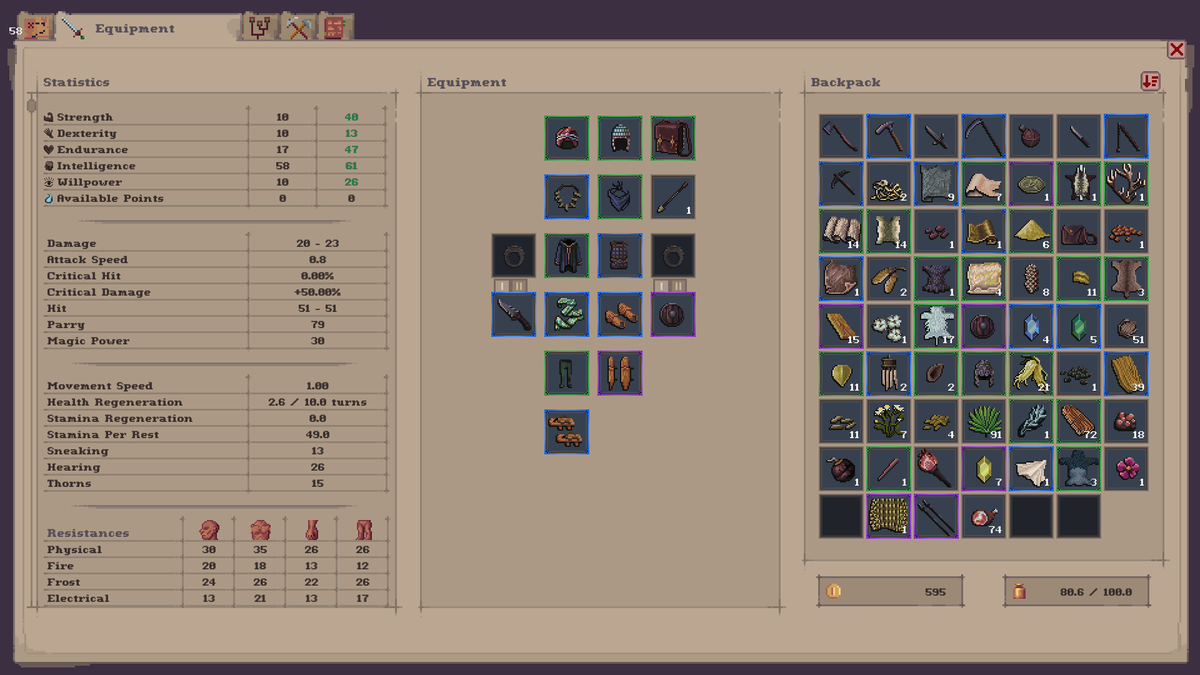1200x675 pixels.
Task: Select the burning torch item
Action: pyautogui.click(x=936, y=469)
